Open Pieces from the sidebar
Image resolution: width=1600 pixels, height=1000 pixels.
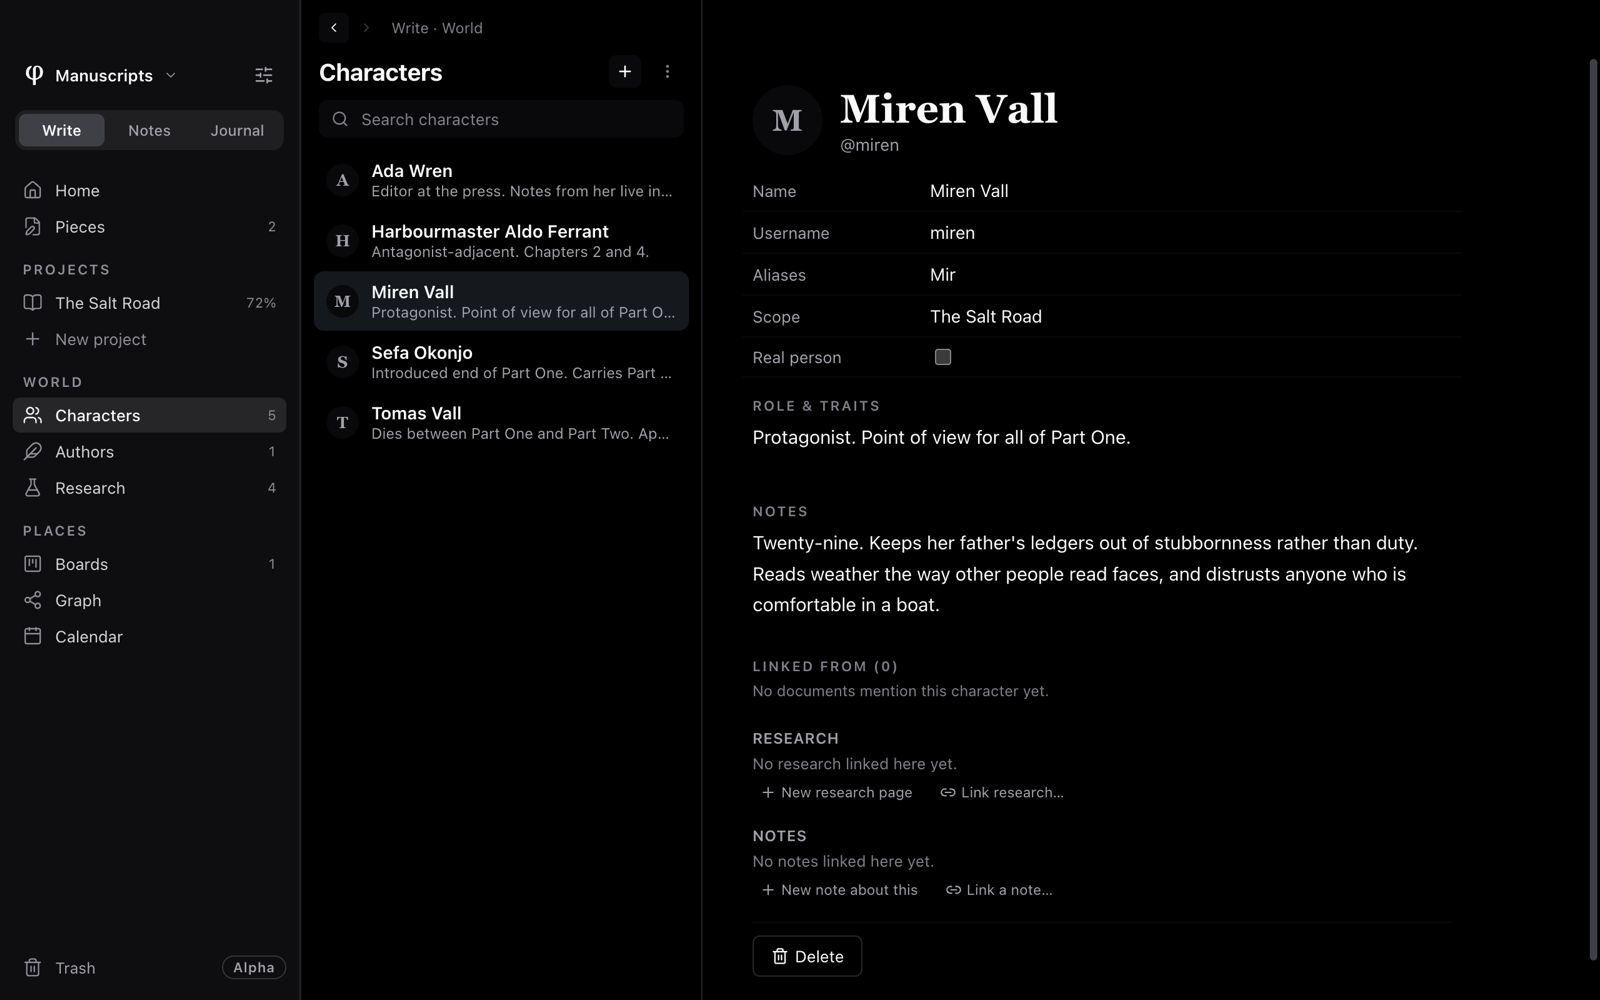click(150, 227)
